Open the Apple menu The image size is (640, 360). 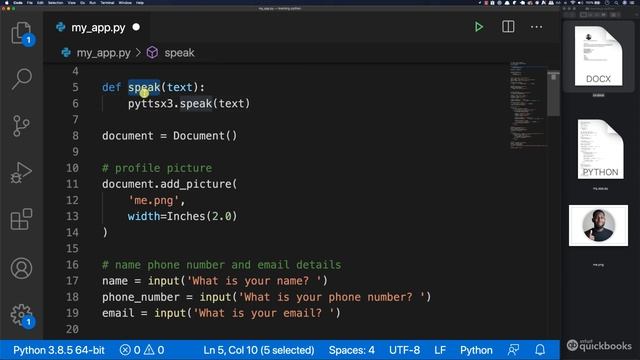point(7,2)
